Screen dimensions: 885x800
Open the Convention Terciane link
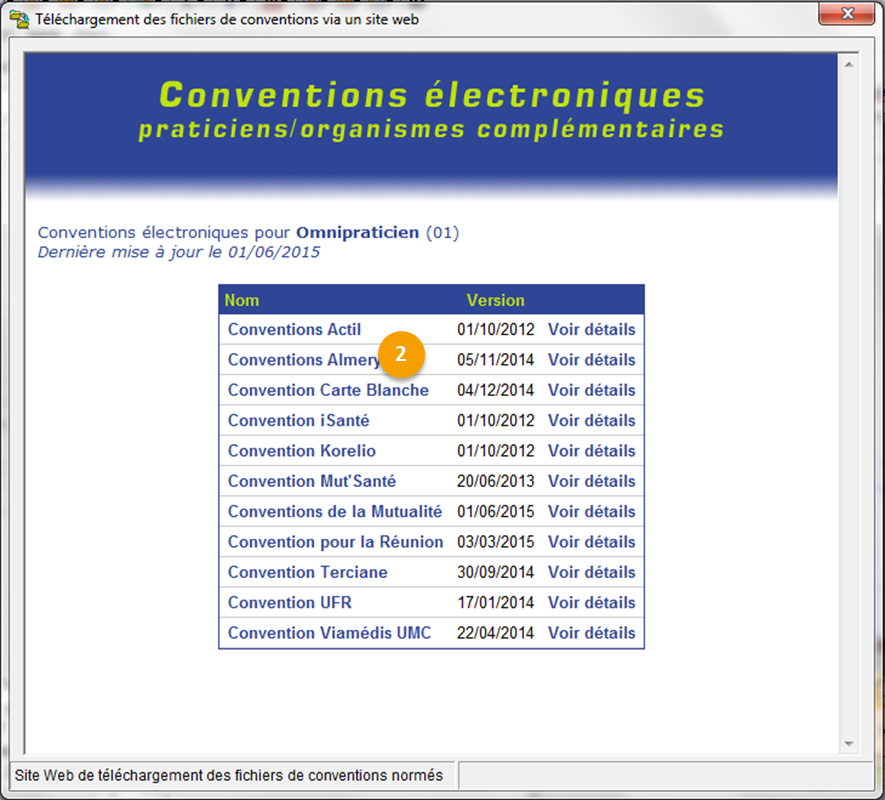(x=308, y=572)
